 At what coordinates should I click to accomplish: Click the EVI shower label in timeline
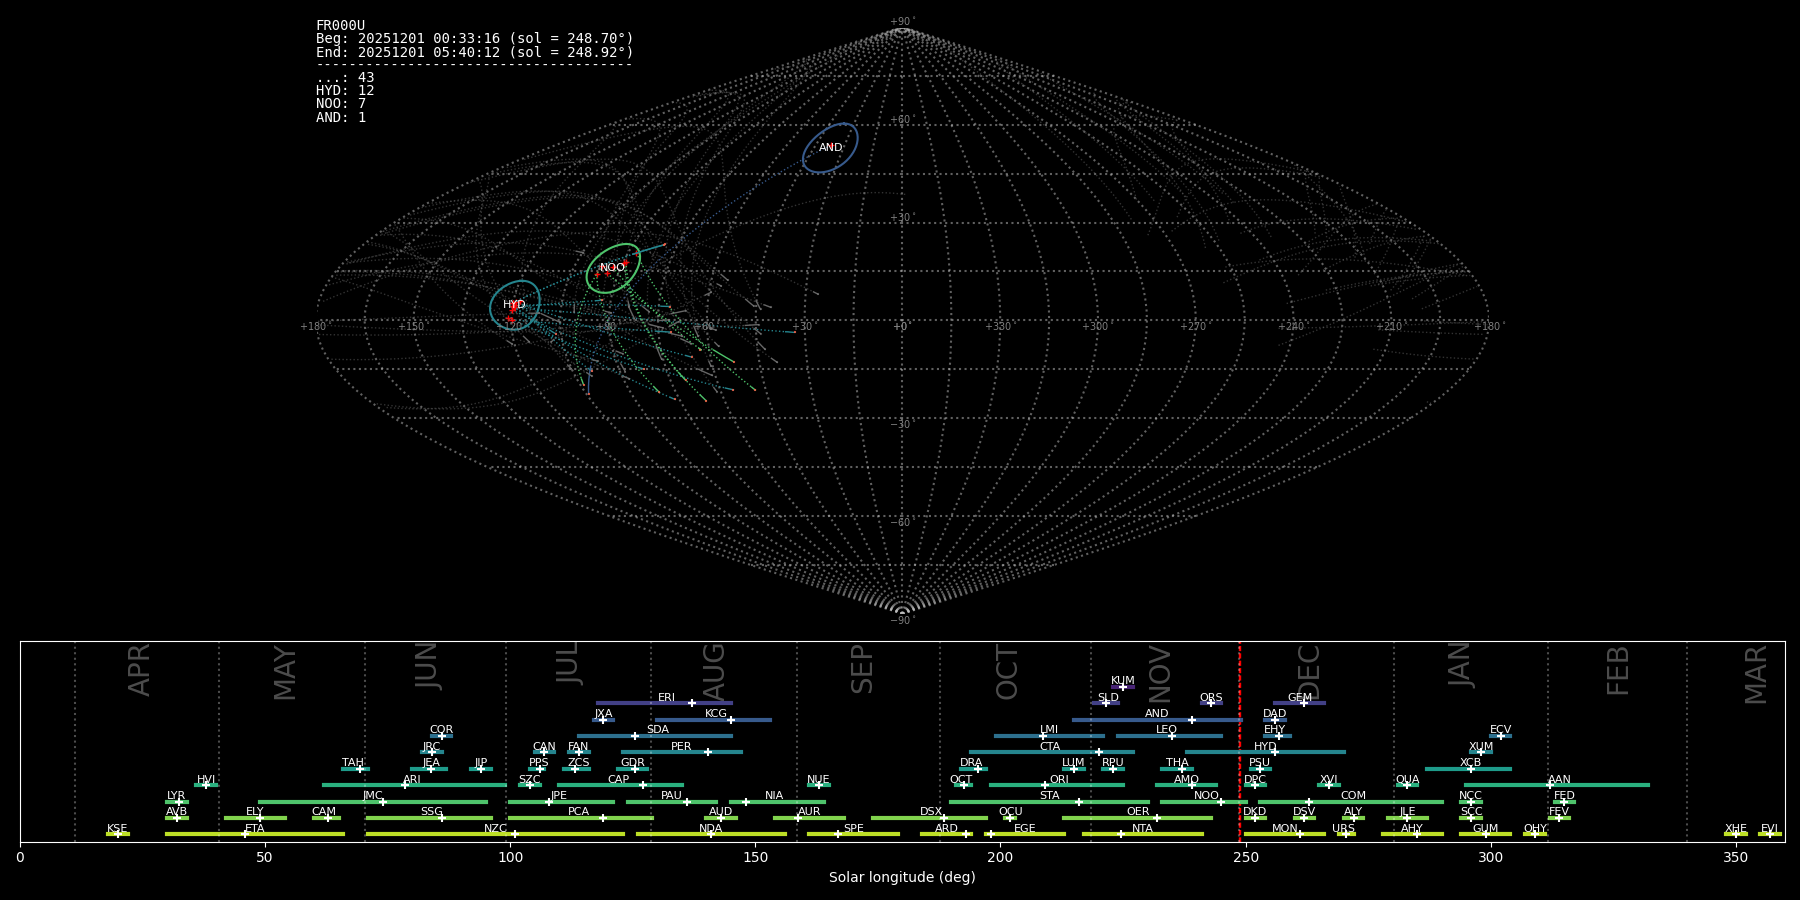[x=1770, y=829]
